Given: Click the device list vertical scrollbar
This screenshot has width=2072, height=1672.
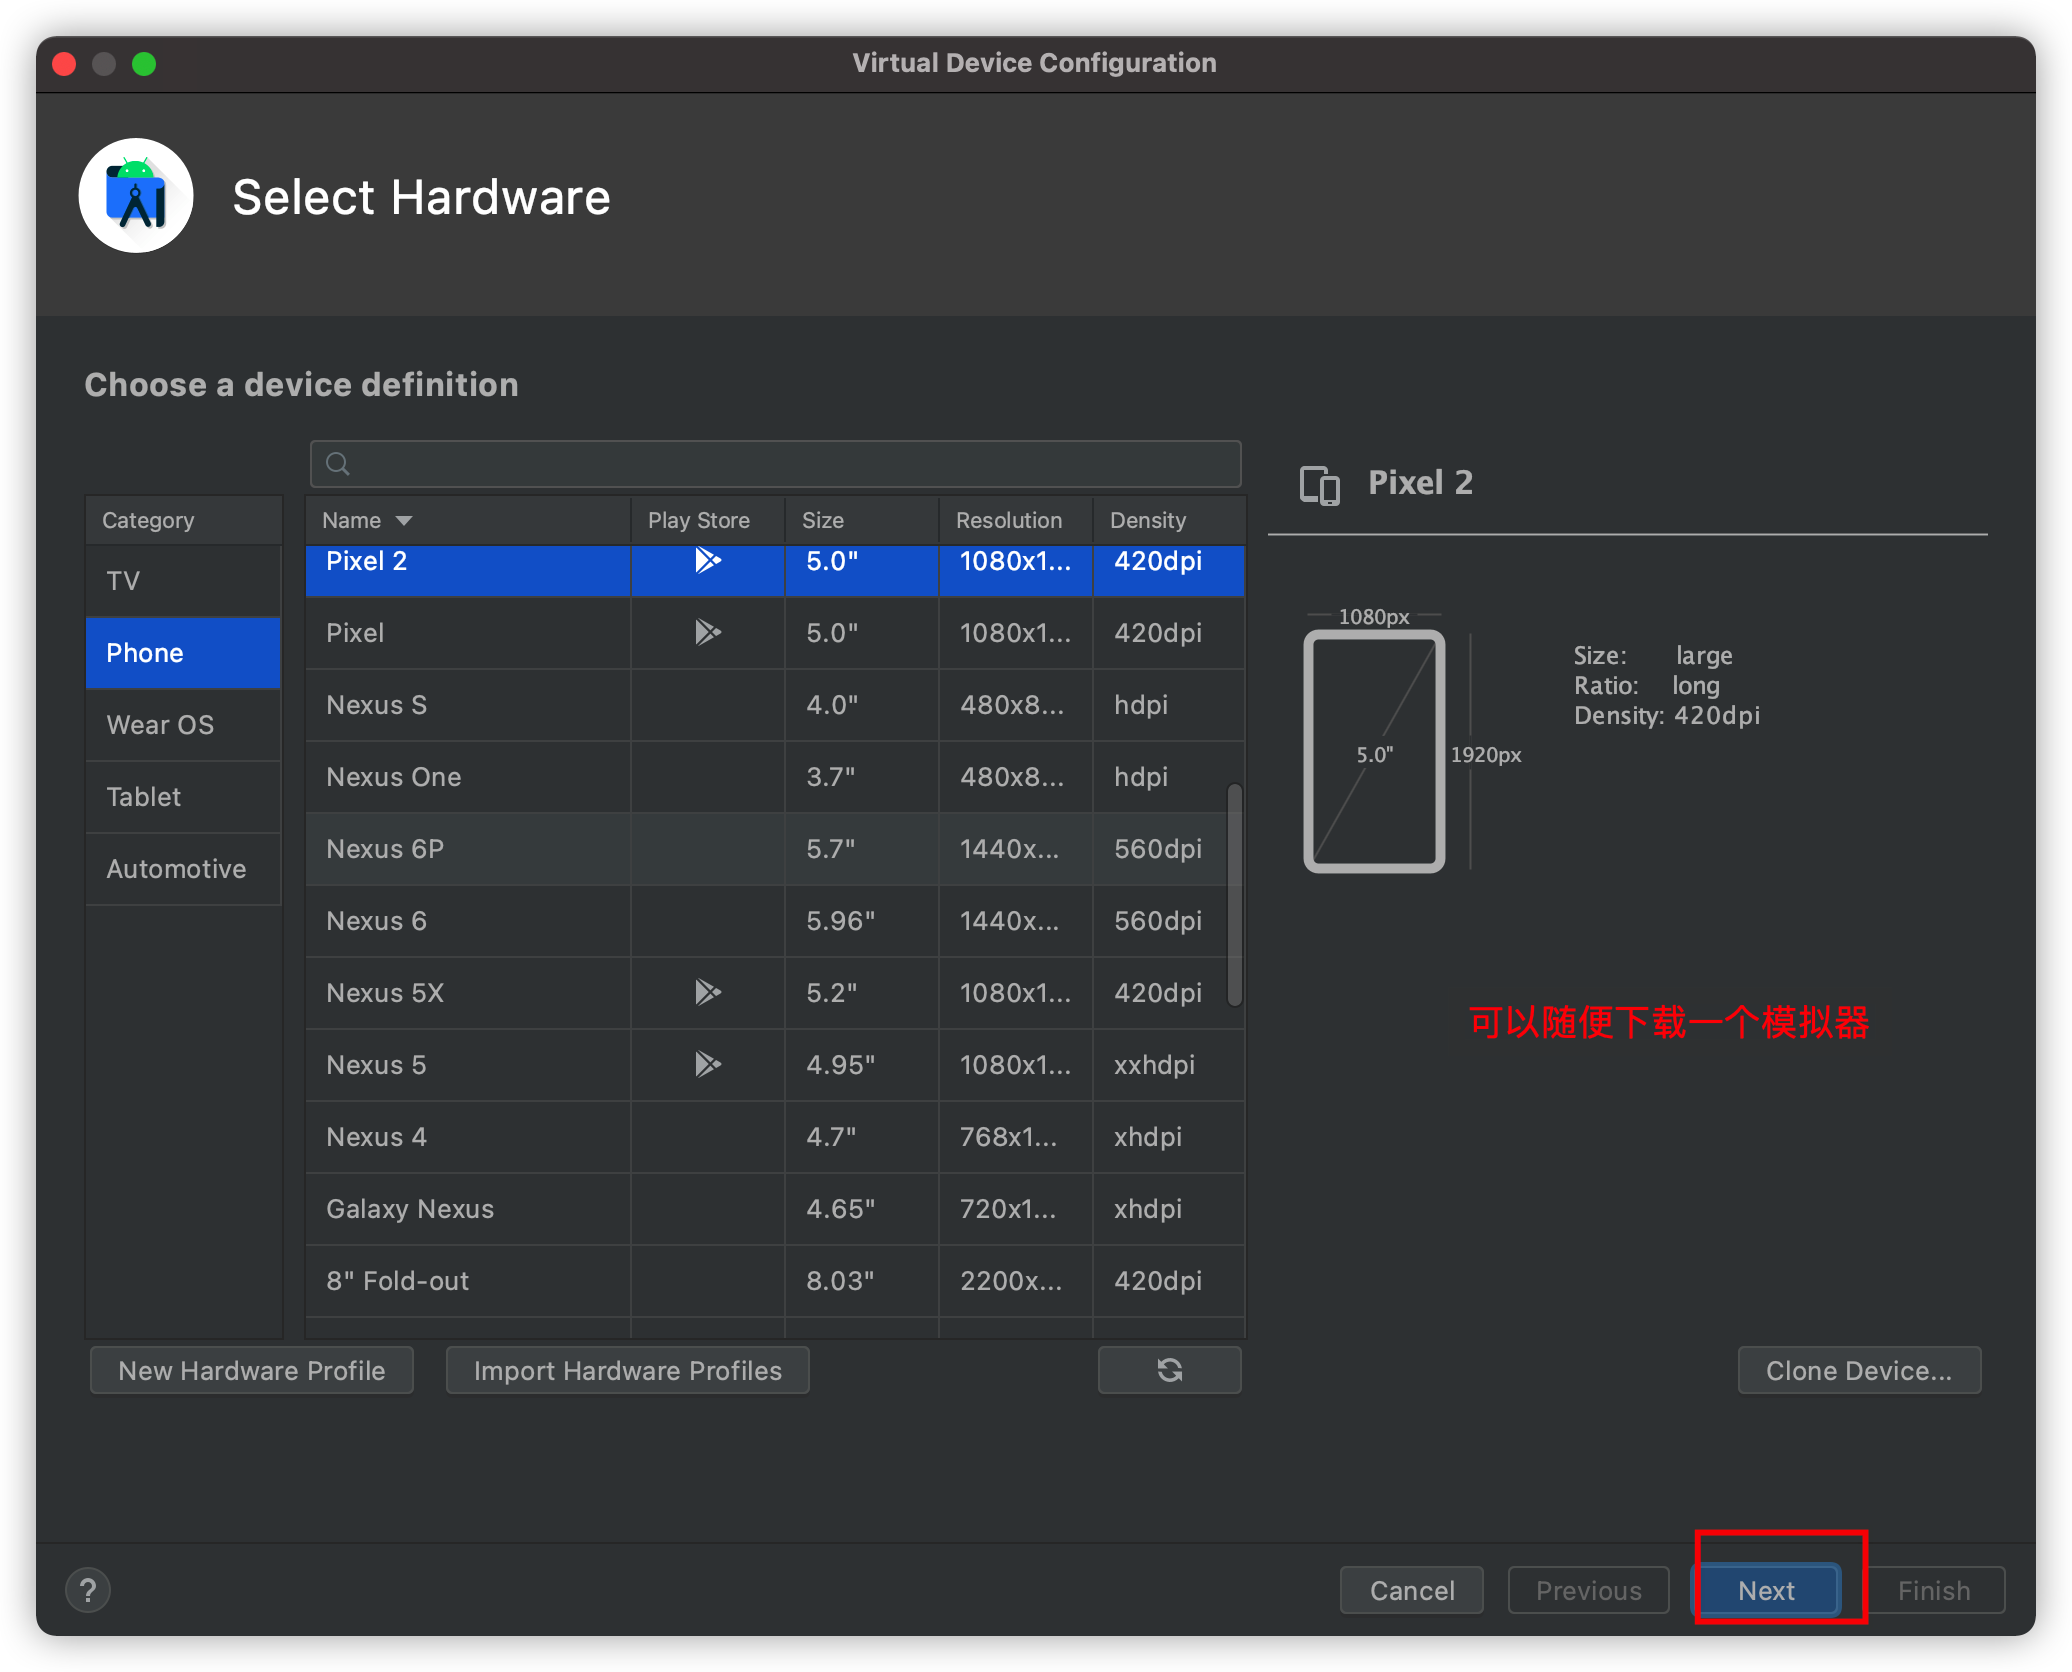Looking at the screenshot, I should [x=1235, y=895].
